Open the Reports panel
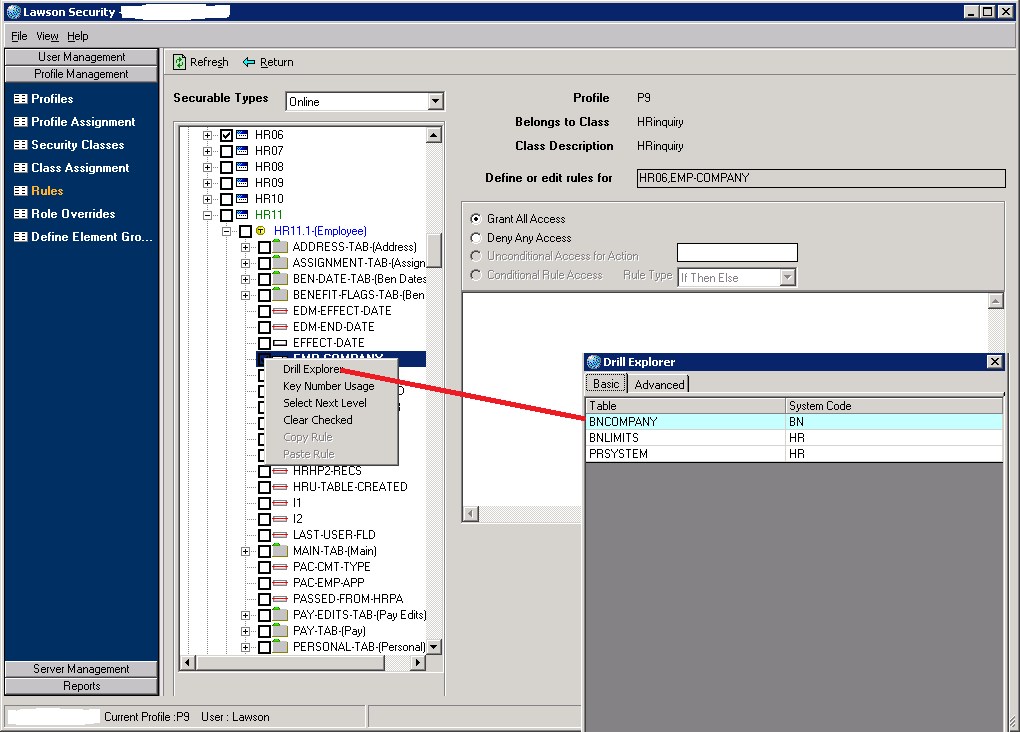 click(x=81, y=686)
